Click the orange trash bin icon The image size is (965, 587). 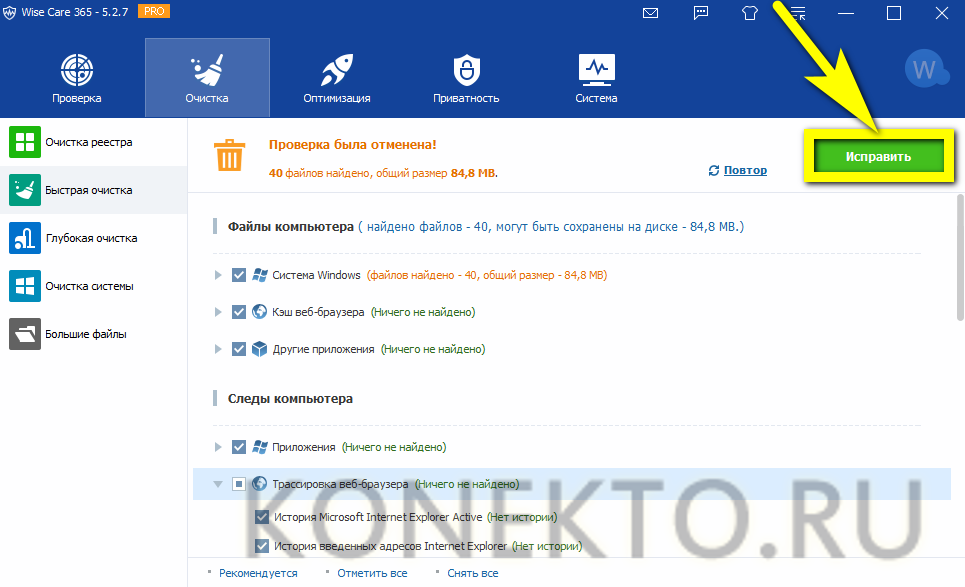click(230, 155)
